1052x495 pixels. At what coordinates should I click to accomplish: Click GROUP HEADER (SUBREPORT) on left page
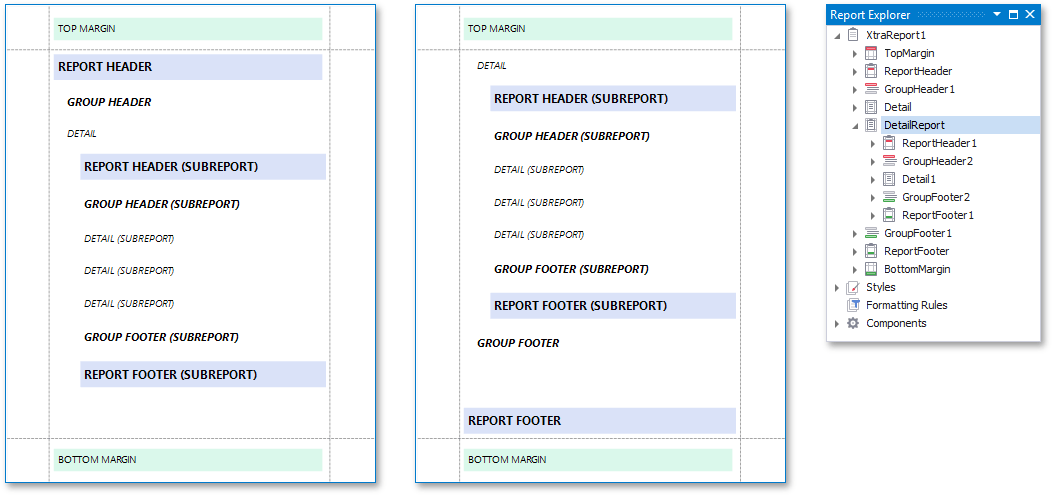point(162,204)
